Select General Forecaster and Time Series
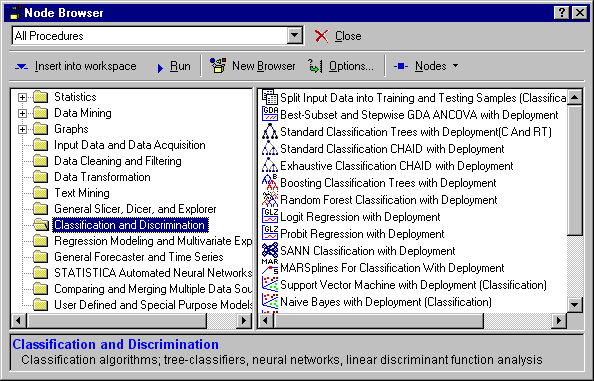 [x=139, y=257]
